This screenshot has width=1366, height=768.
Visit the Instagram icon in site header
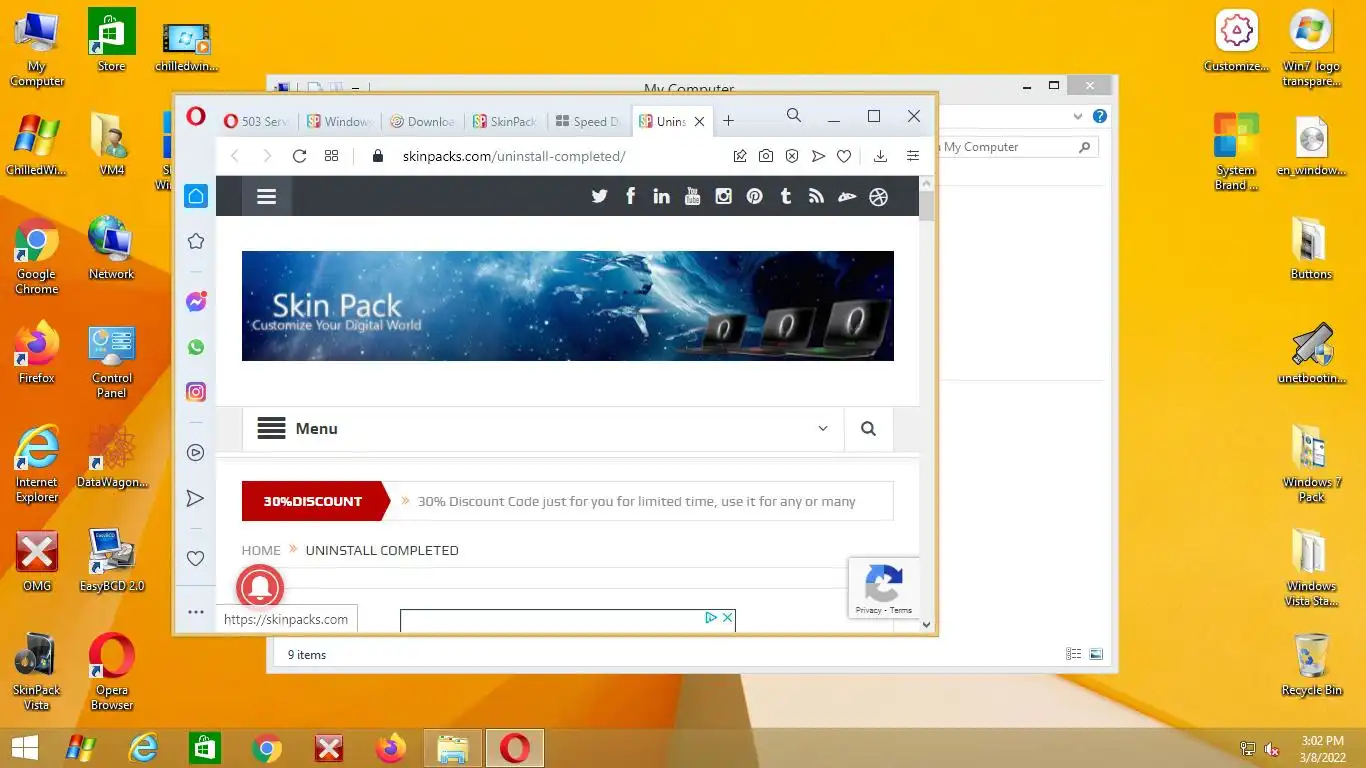[x=723, y=196]
